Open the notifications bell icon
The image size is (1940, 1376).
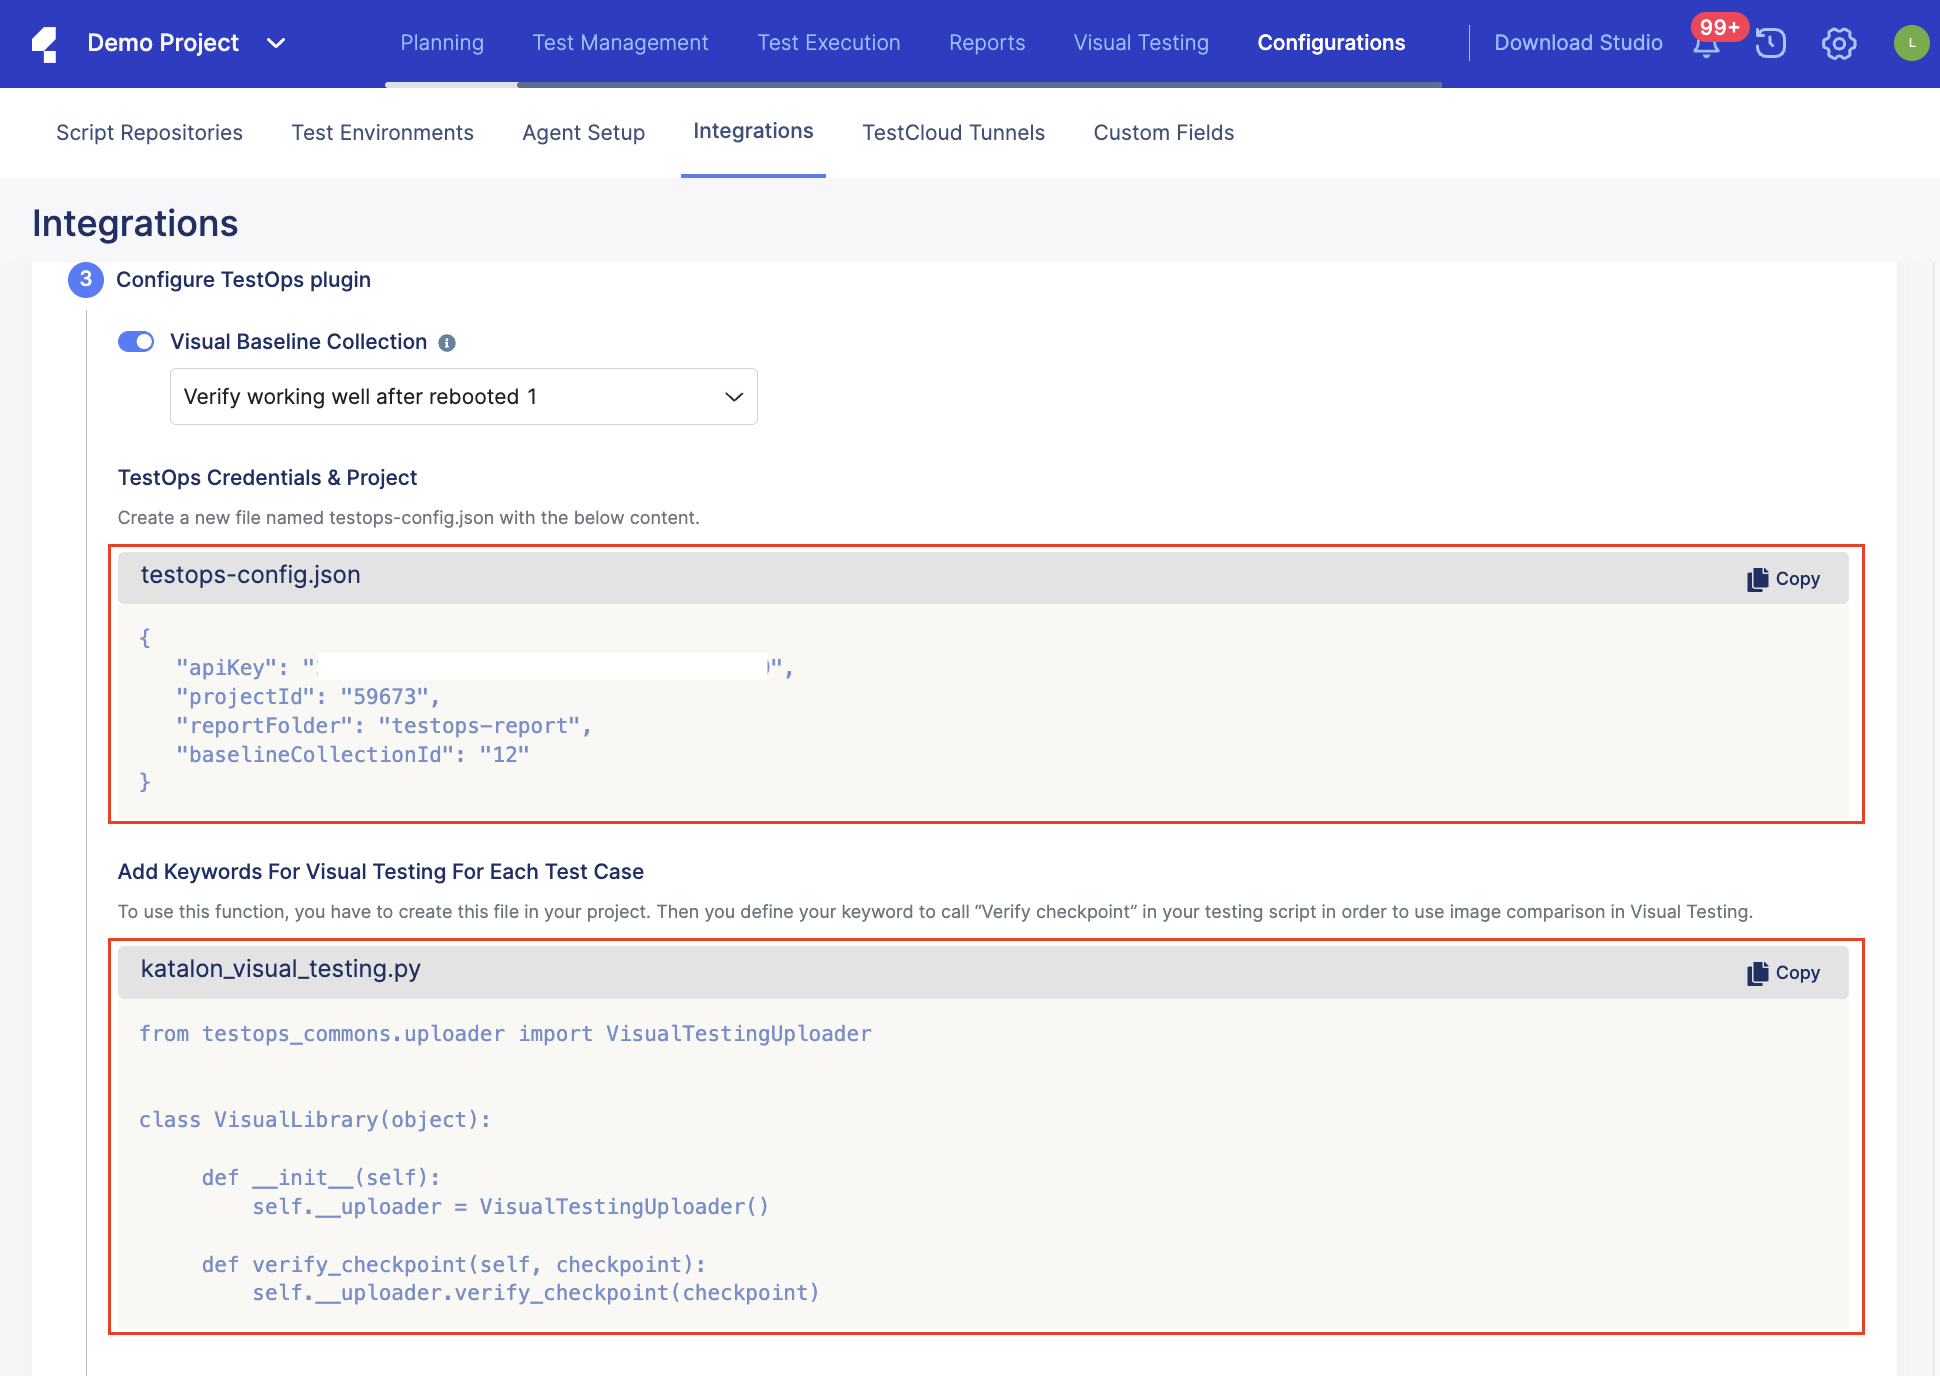[x=1706, y=46]
